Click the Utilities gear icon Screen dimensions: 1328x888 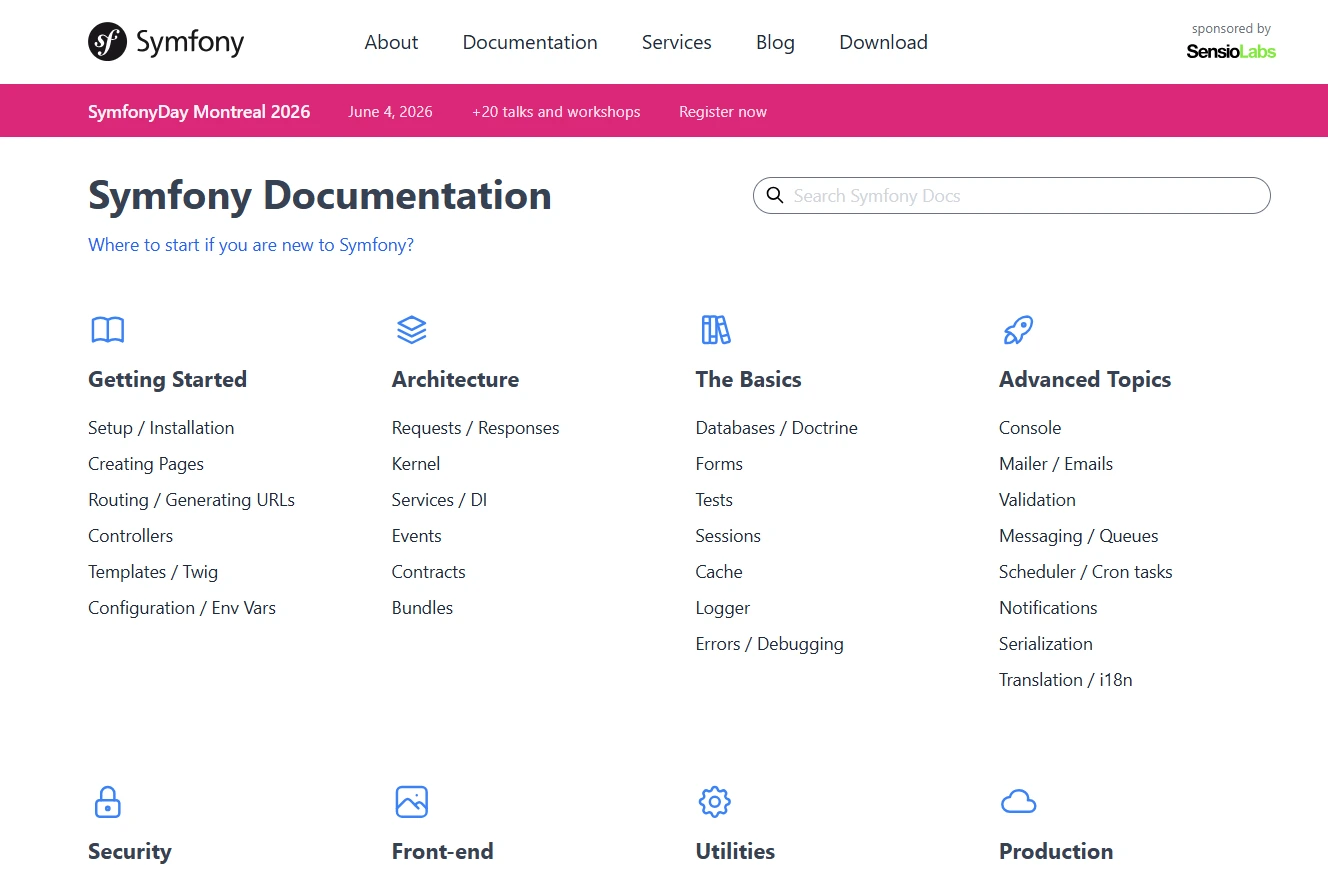click(x=714, y=801)
